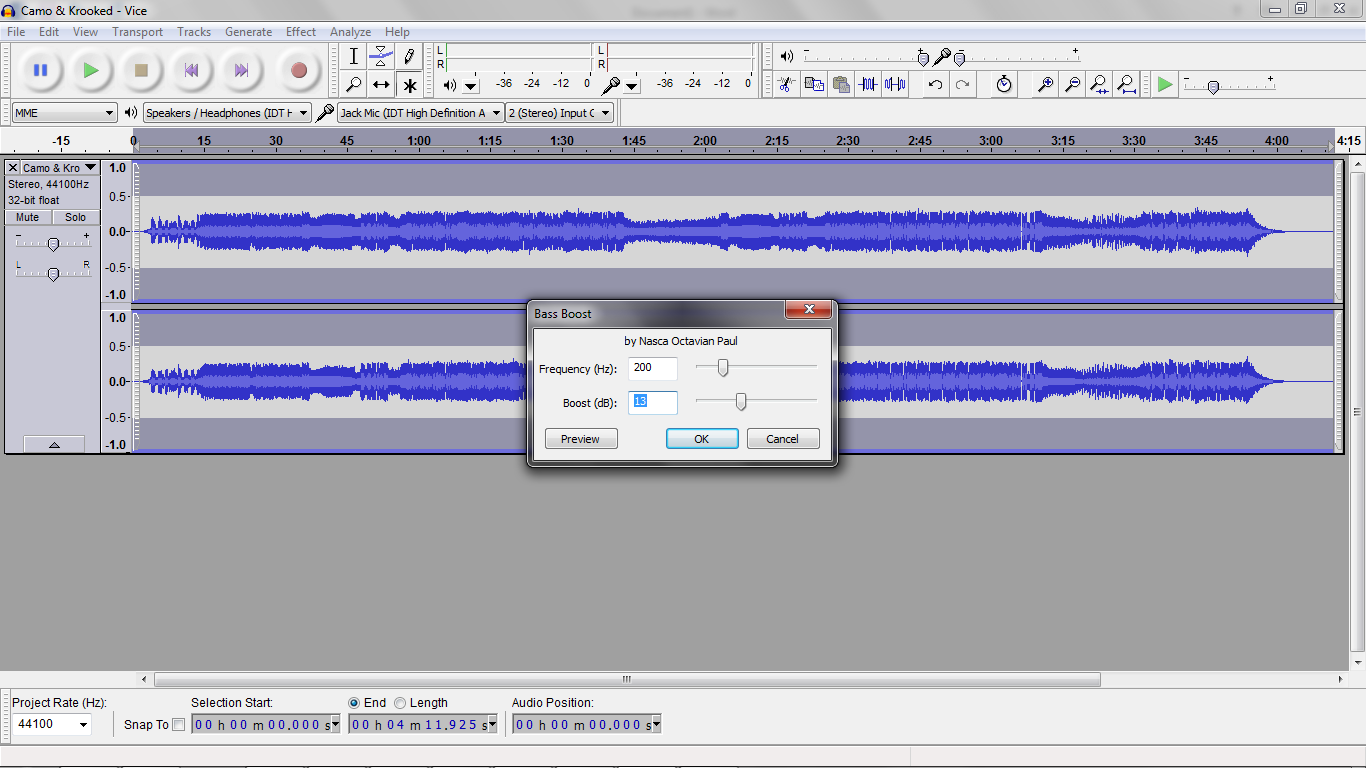Viewport: 1366px width, 768px height.
Task: Click the Trim audio icon
Action: coord(868,84)
